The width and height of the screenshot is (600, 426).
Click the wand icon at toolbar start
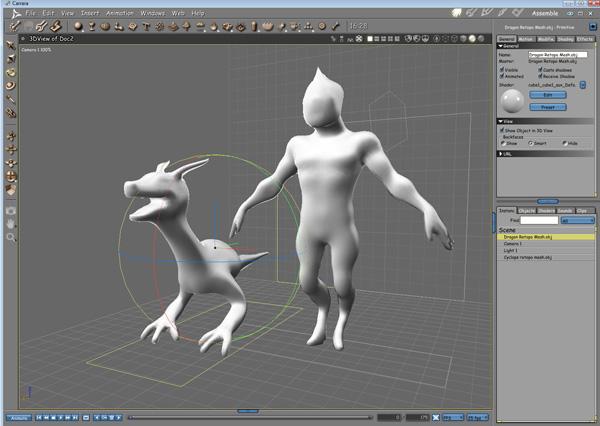(x=15, y=26)
